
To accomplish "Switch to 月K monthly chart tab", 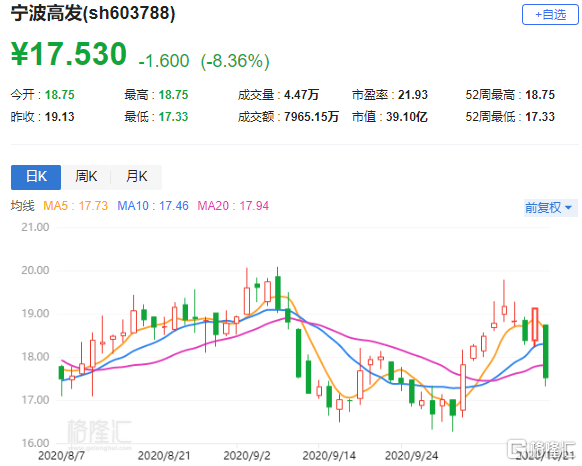I will 136,177.
